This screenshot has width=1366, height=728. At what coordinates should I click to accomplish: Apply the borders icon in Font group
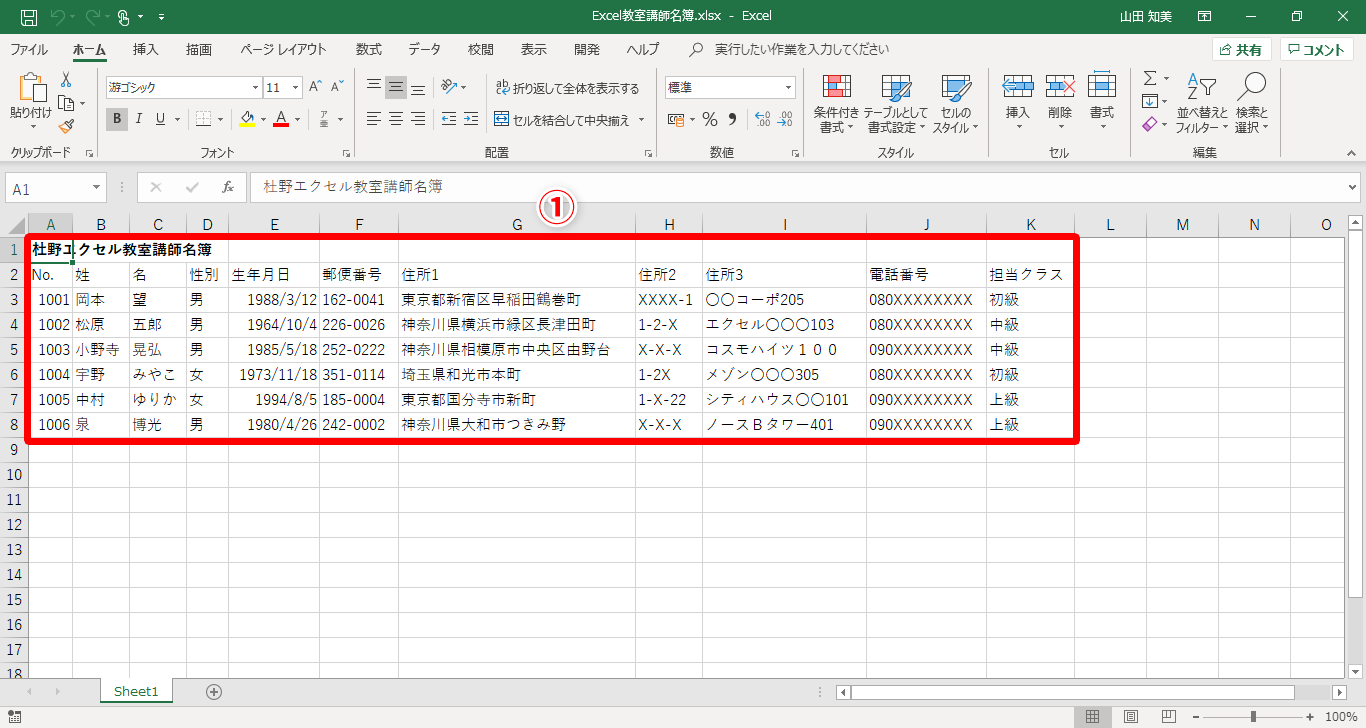pos(203,119)
